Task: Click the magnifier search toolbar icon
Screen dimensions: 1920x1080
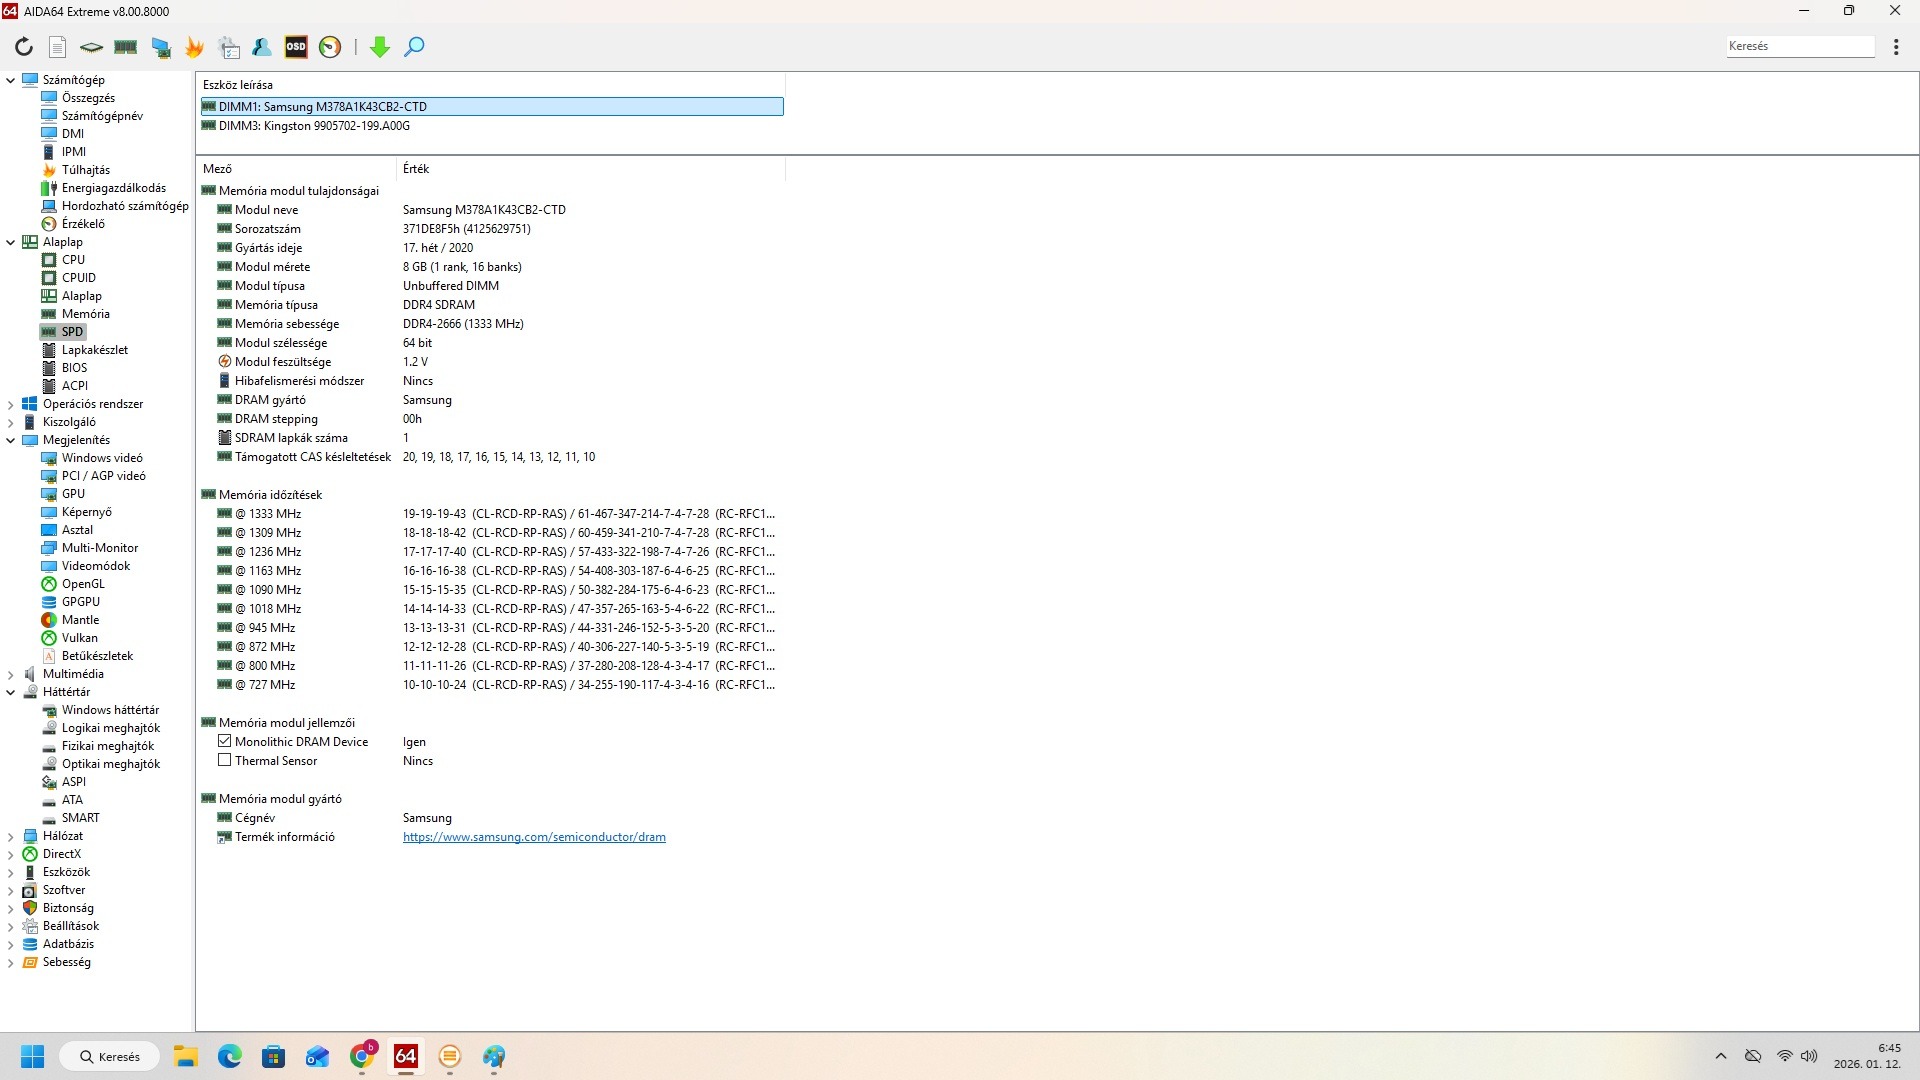Action: point(414,47)
